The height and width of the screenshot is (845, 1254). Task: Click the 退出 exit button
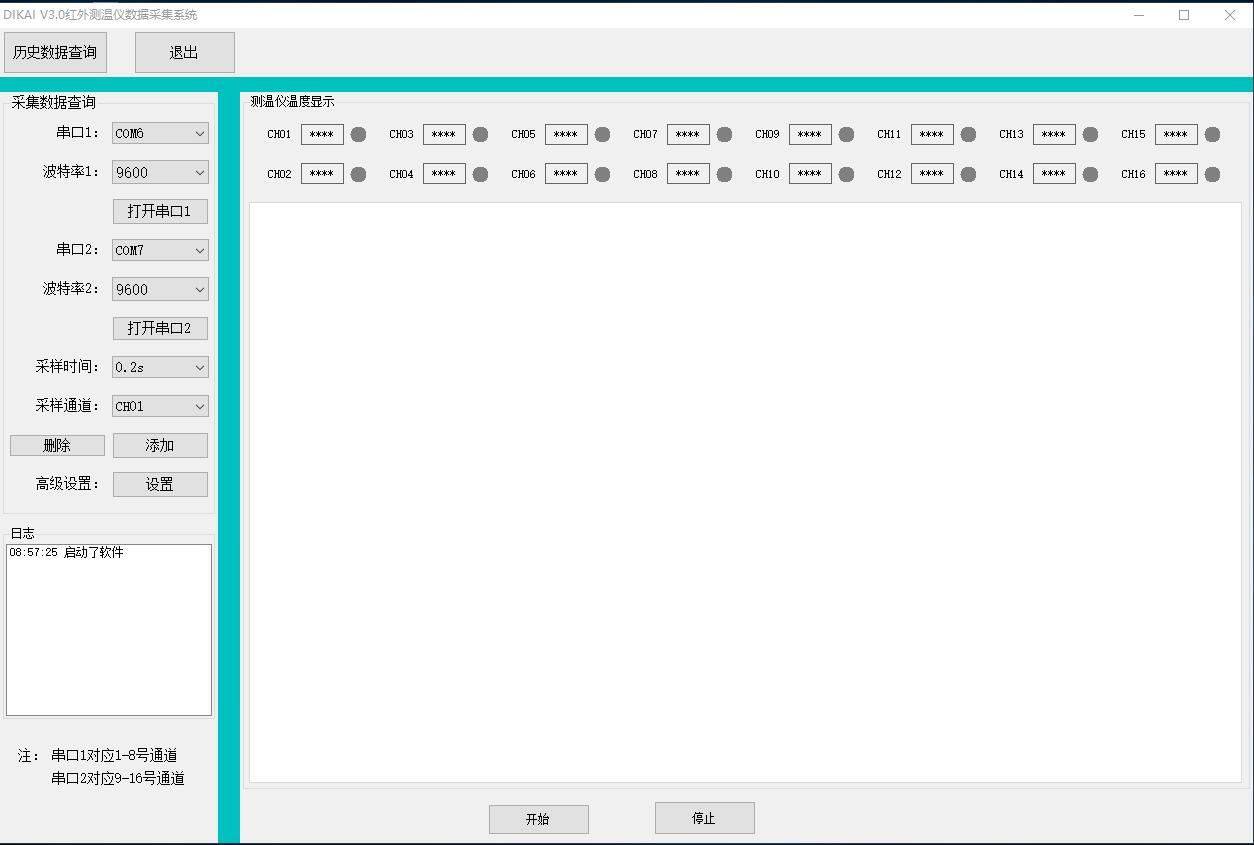pos(184,52)
